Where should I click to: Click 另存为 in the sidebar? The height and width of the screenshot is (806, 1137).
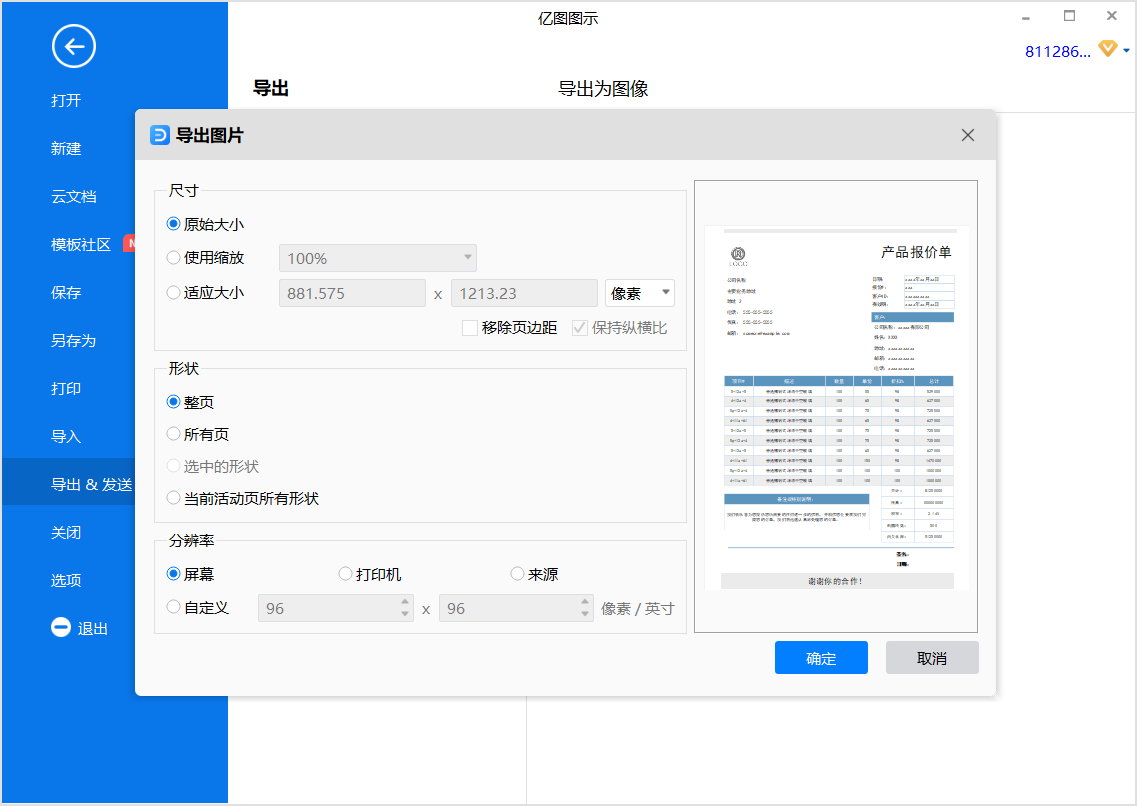pyautogui.click(x=73, y=340)
